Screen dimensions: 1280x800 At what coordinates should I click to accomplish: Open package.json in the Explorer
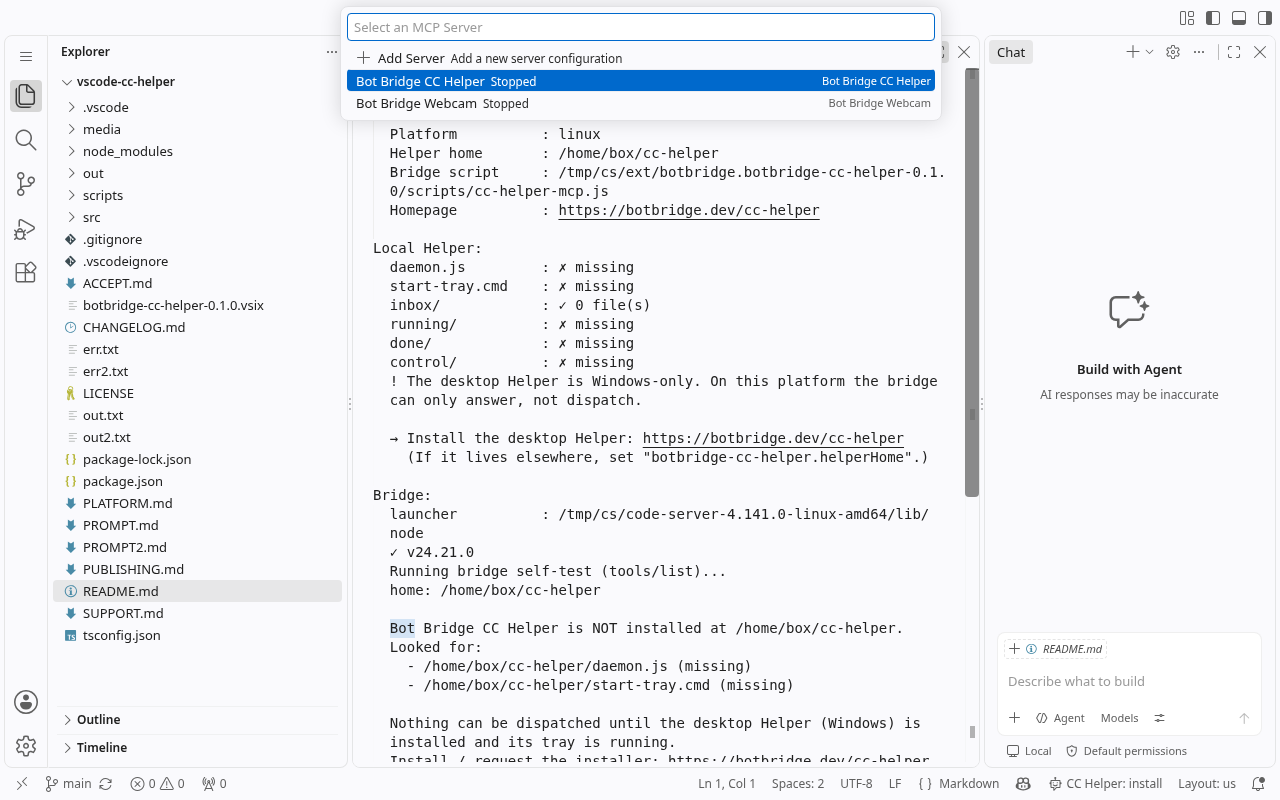coord(197,481)
